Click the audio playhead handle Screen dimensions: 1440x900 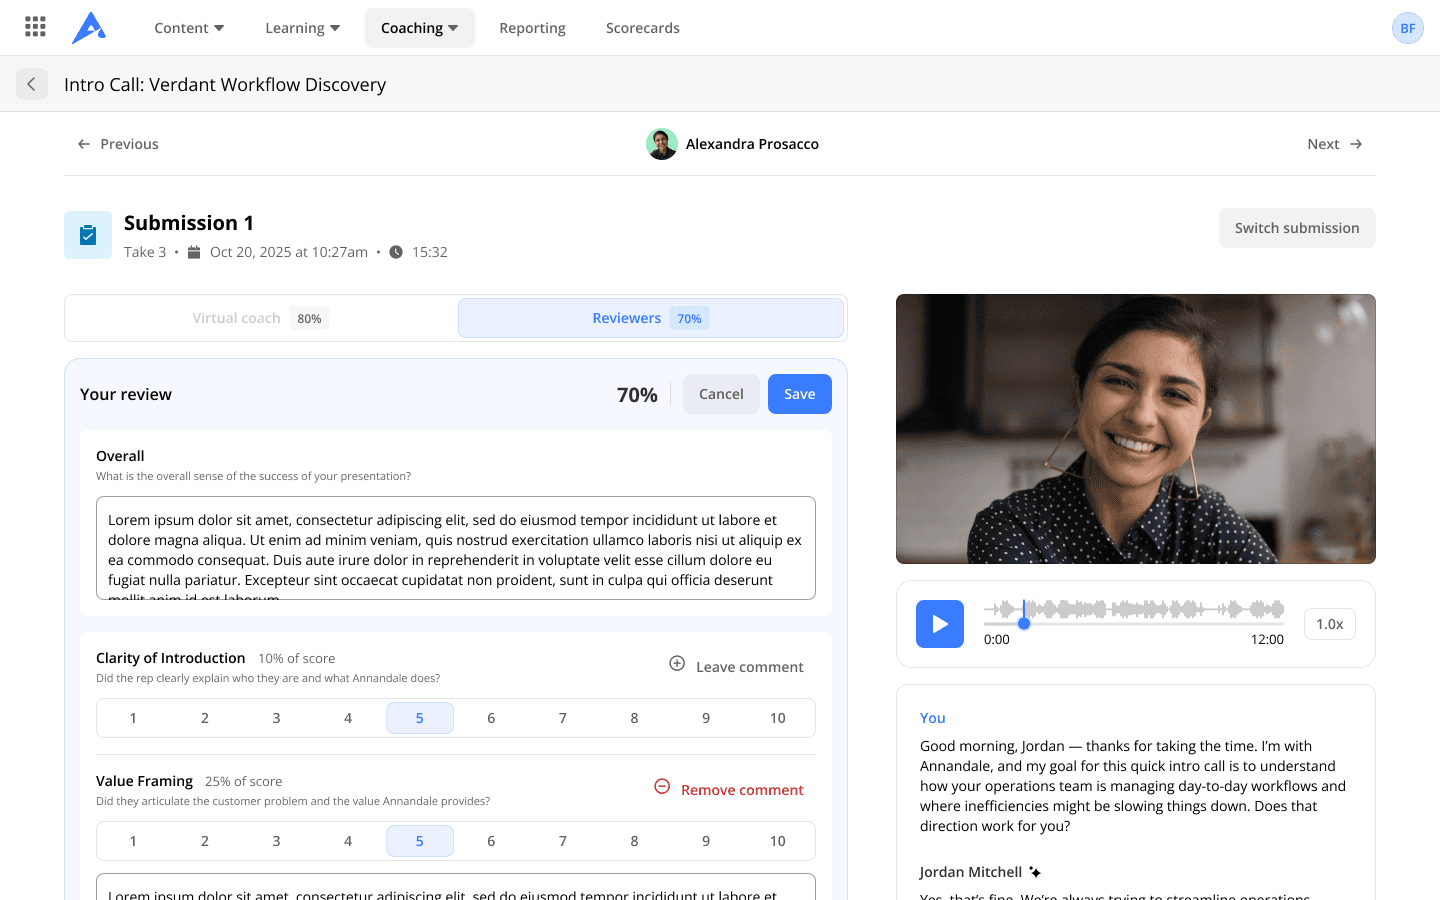tap(1024, 623)
